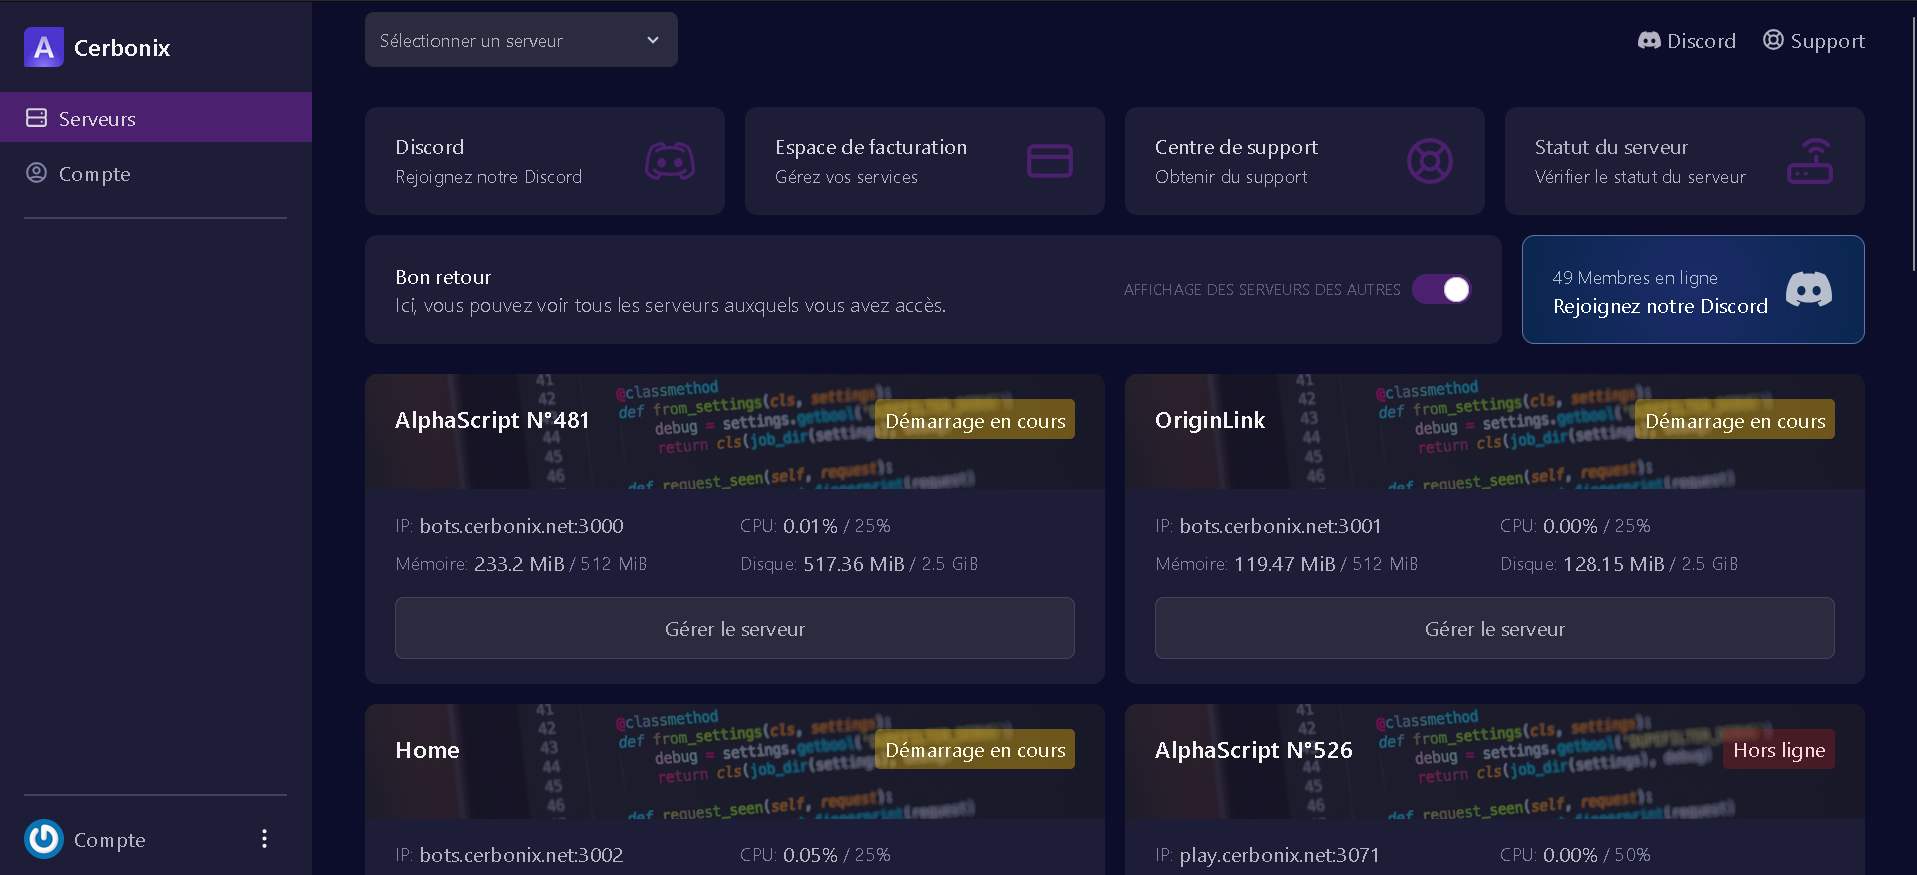The image size is (1917, 875).
Task: Click the OriginLink server title
Action: [1210, 420]
